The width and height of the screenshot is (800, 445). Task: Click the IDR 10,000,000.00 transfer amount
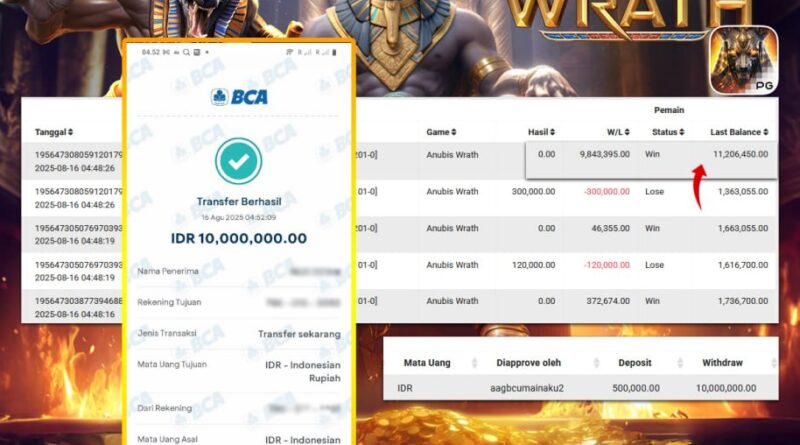click(x=239, y=238)
